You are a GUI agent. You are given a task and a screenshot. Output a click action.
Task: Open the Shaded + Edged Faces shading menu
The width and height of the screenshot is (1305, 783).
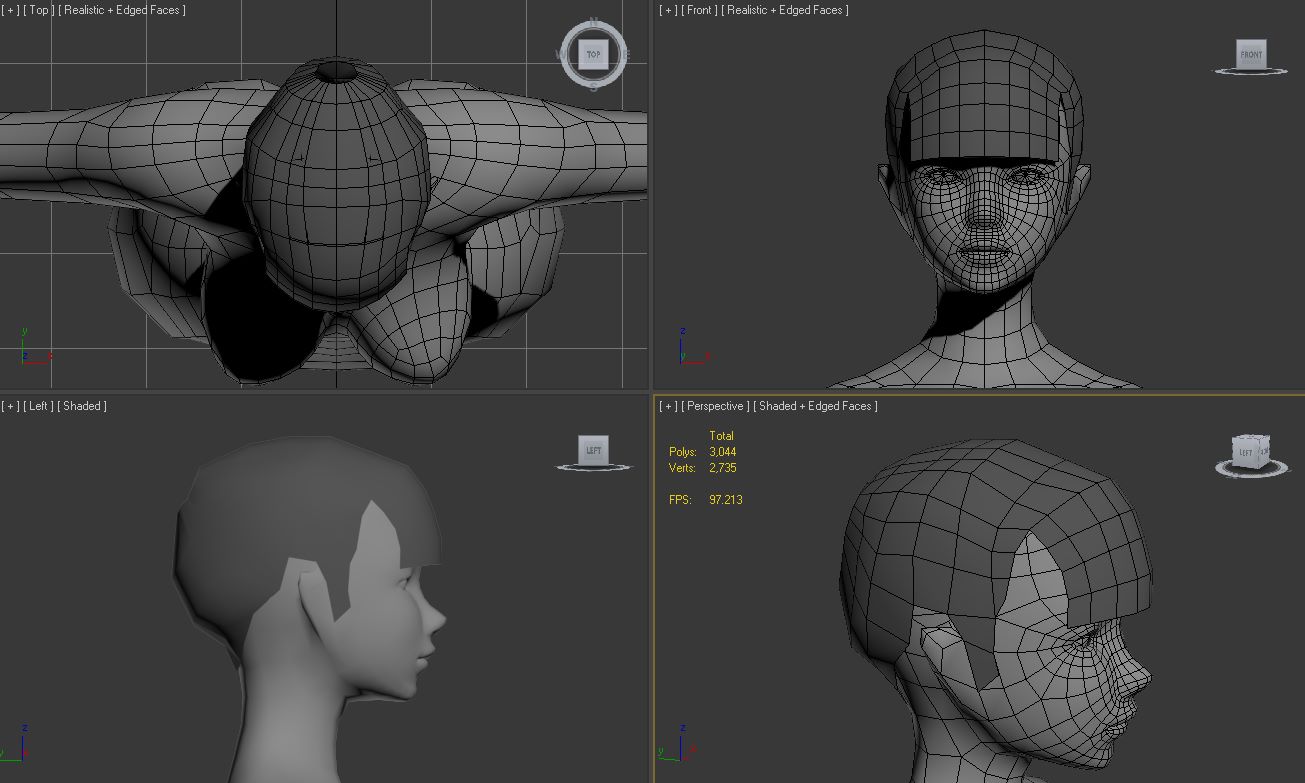click(816, 406)
